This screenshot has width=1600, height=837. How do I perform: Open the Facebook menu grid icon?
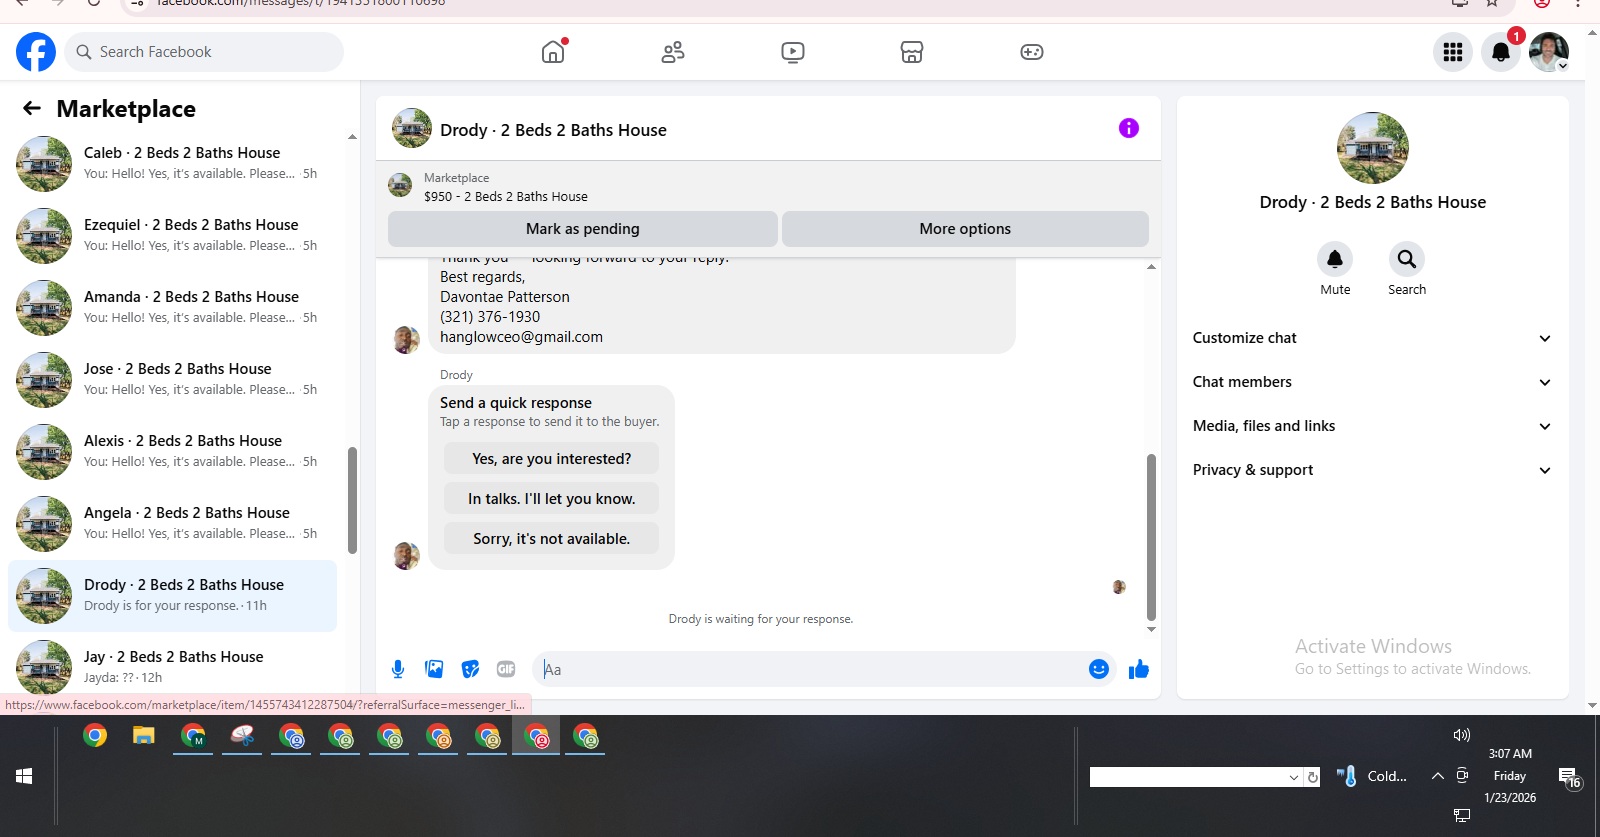click(1453, 52)
